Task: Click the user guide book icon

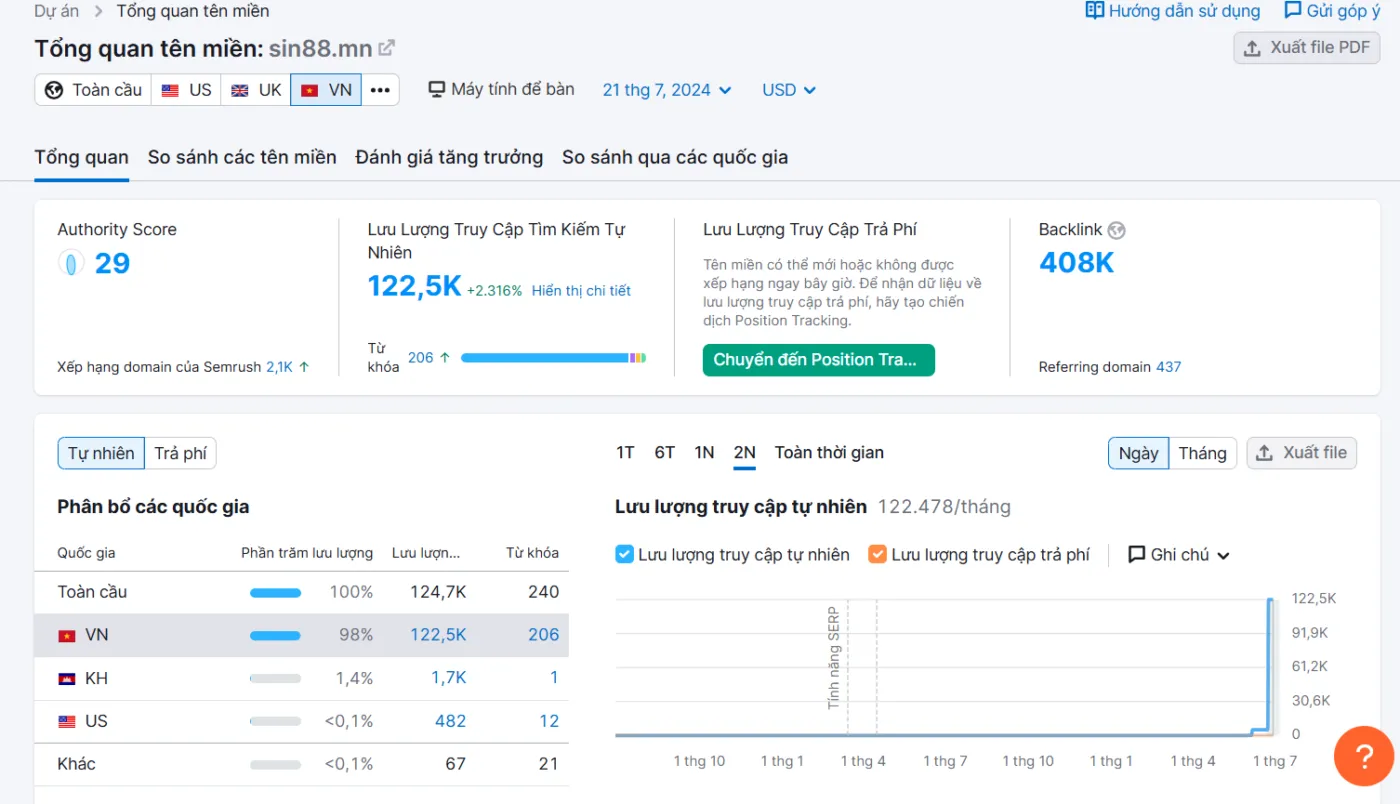Action: [x=1094, y=10]
